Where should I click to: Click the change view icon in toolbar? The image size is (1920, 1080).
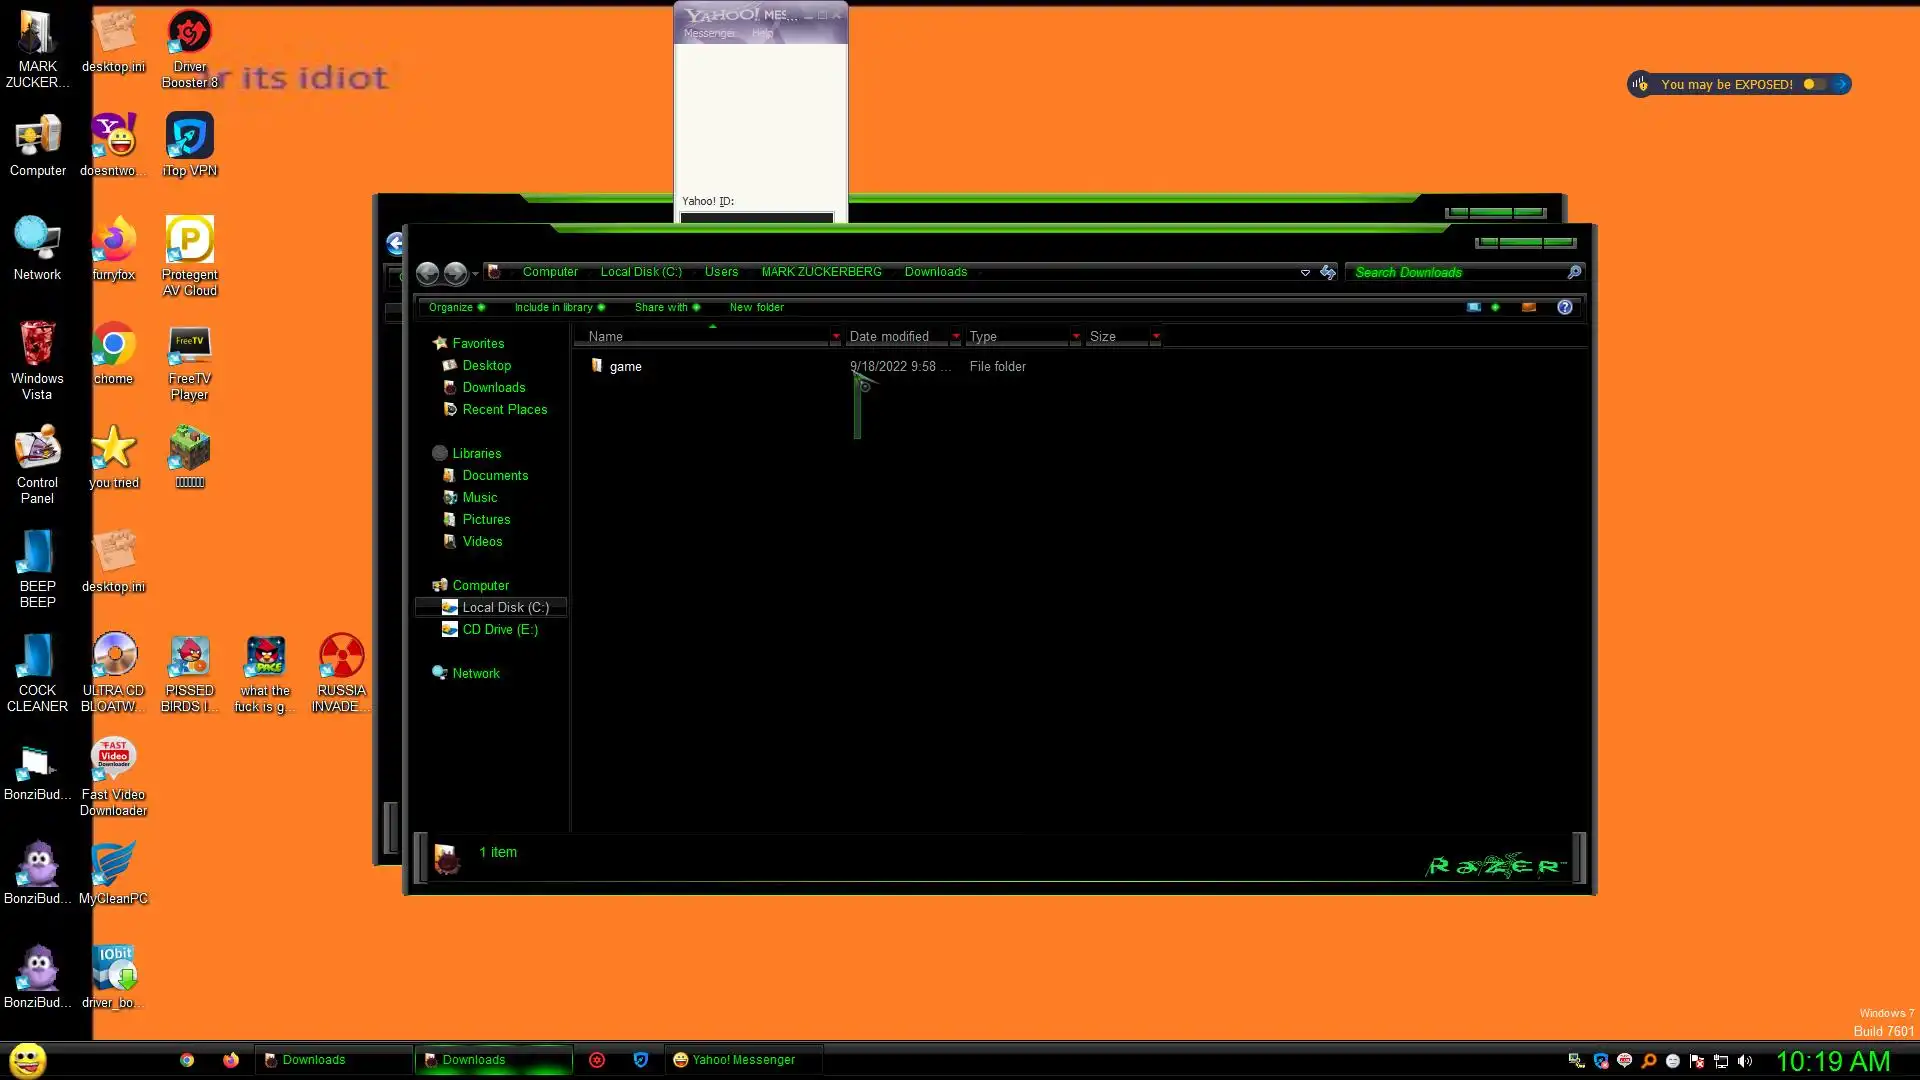tap(1474, 307)
